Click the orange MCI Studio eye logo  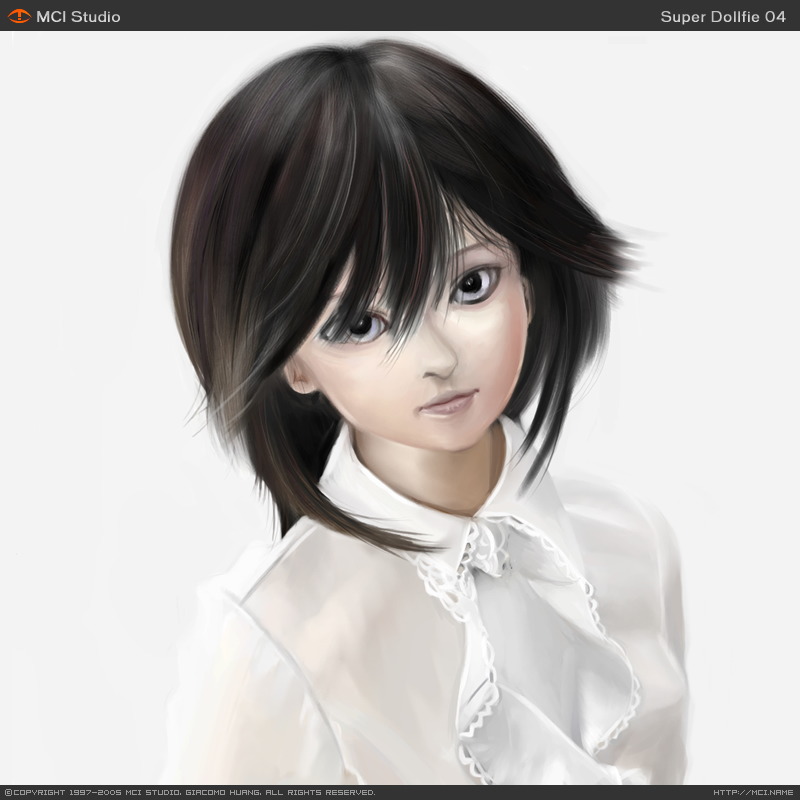coord(19,16)
